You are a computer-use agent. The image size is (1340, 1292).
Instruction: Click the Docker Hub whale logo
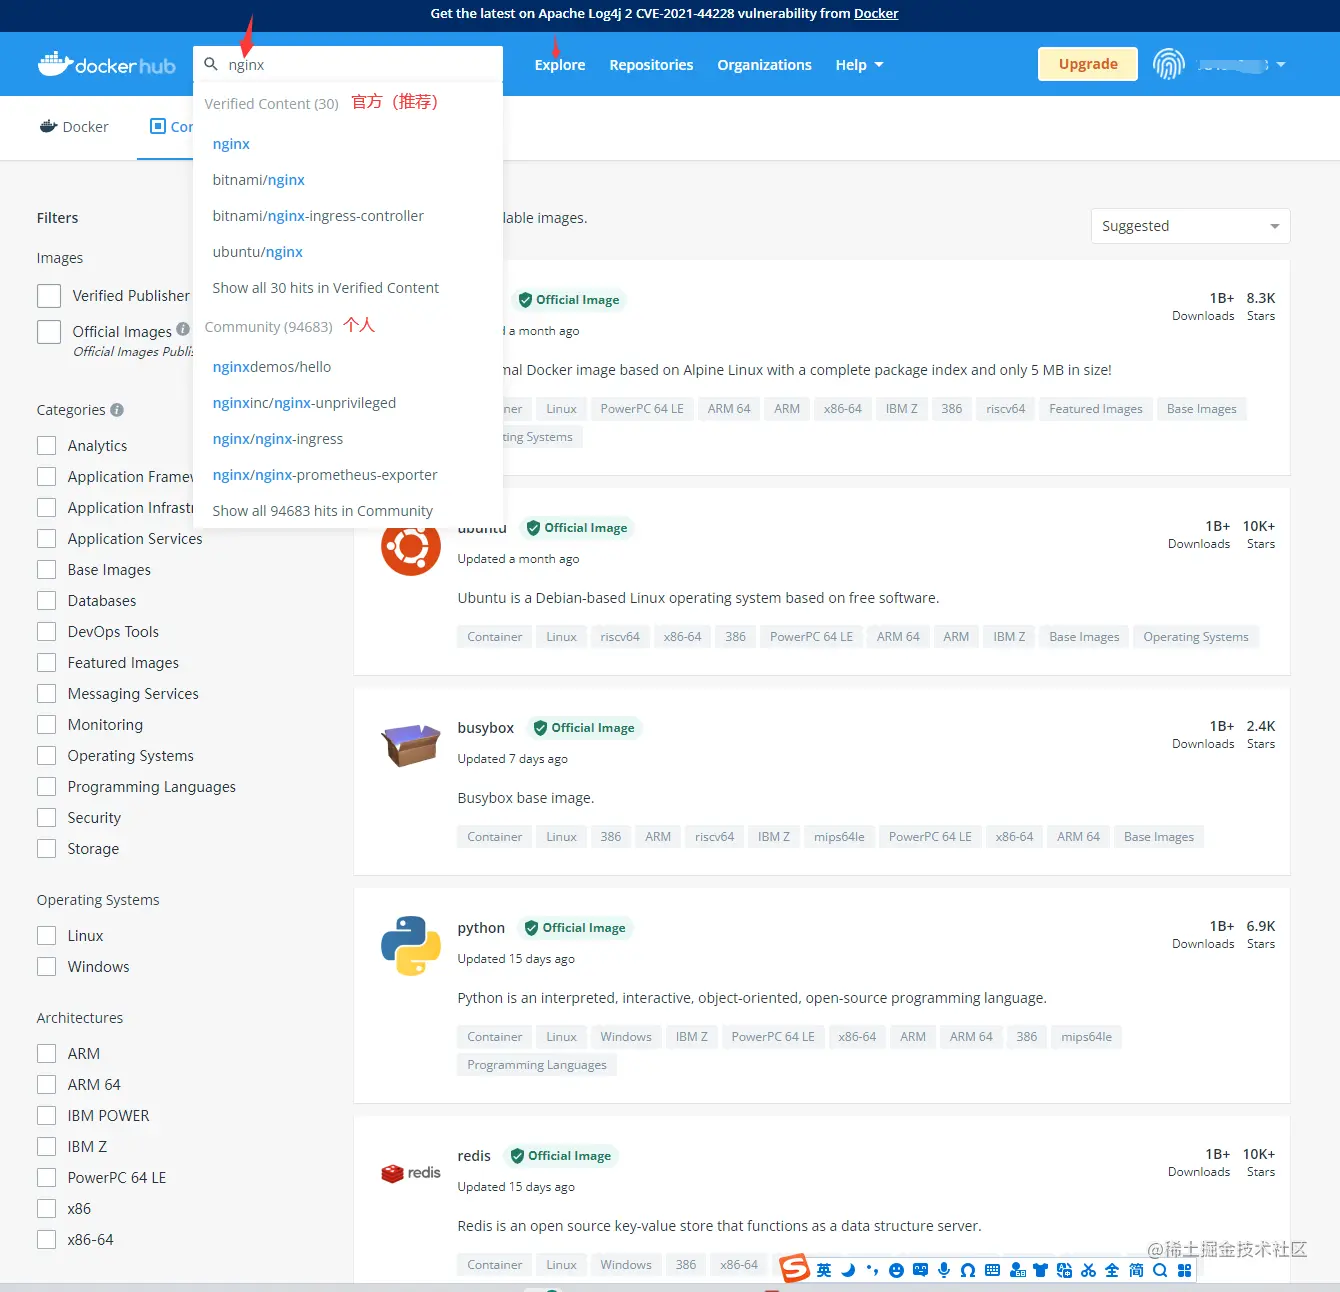106,65
